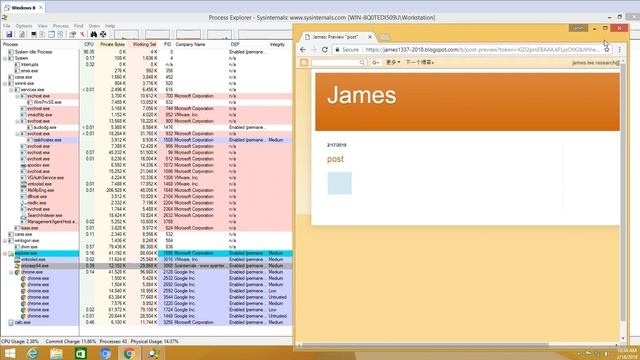
Task: Click the Commit Charge status bar text
Action: tap(70, 341)
